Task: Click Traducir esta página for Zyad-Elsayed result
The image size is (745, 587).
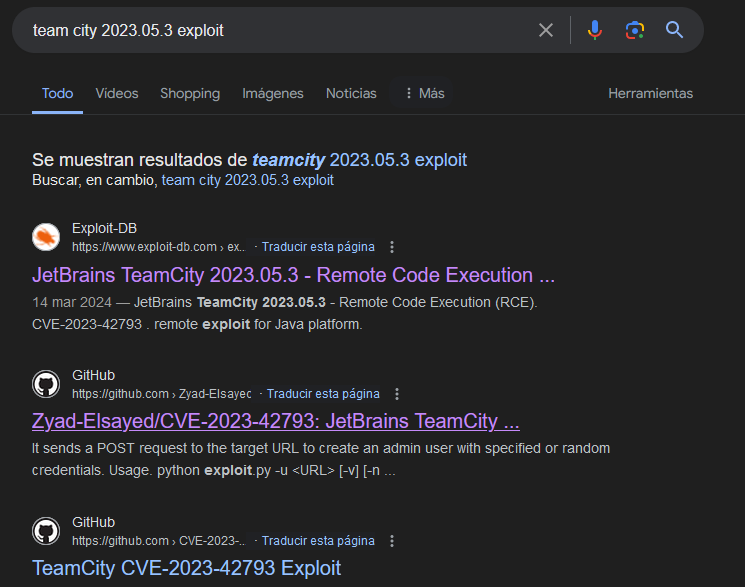Action: tap(323, 394)
